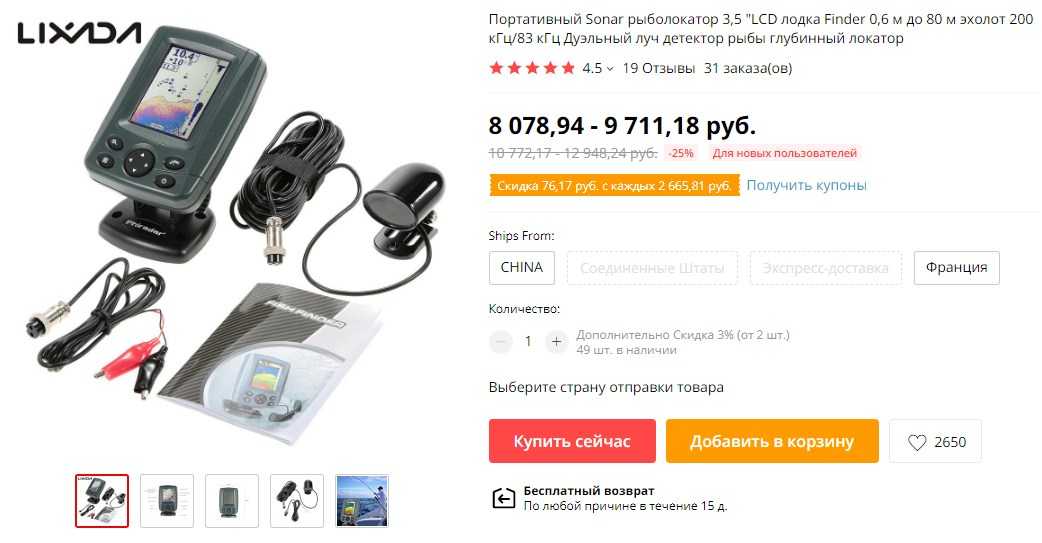Screen dimensions: 1042x543
Task: Select Экспресс-доставка shipping option
Action: click(x=825, y=268)
